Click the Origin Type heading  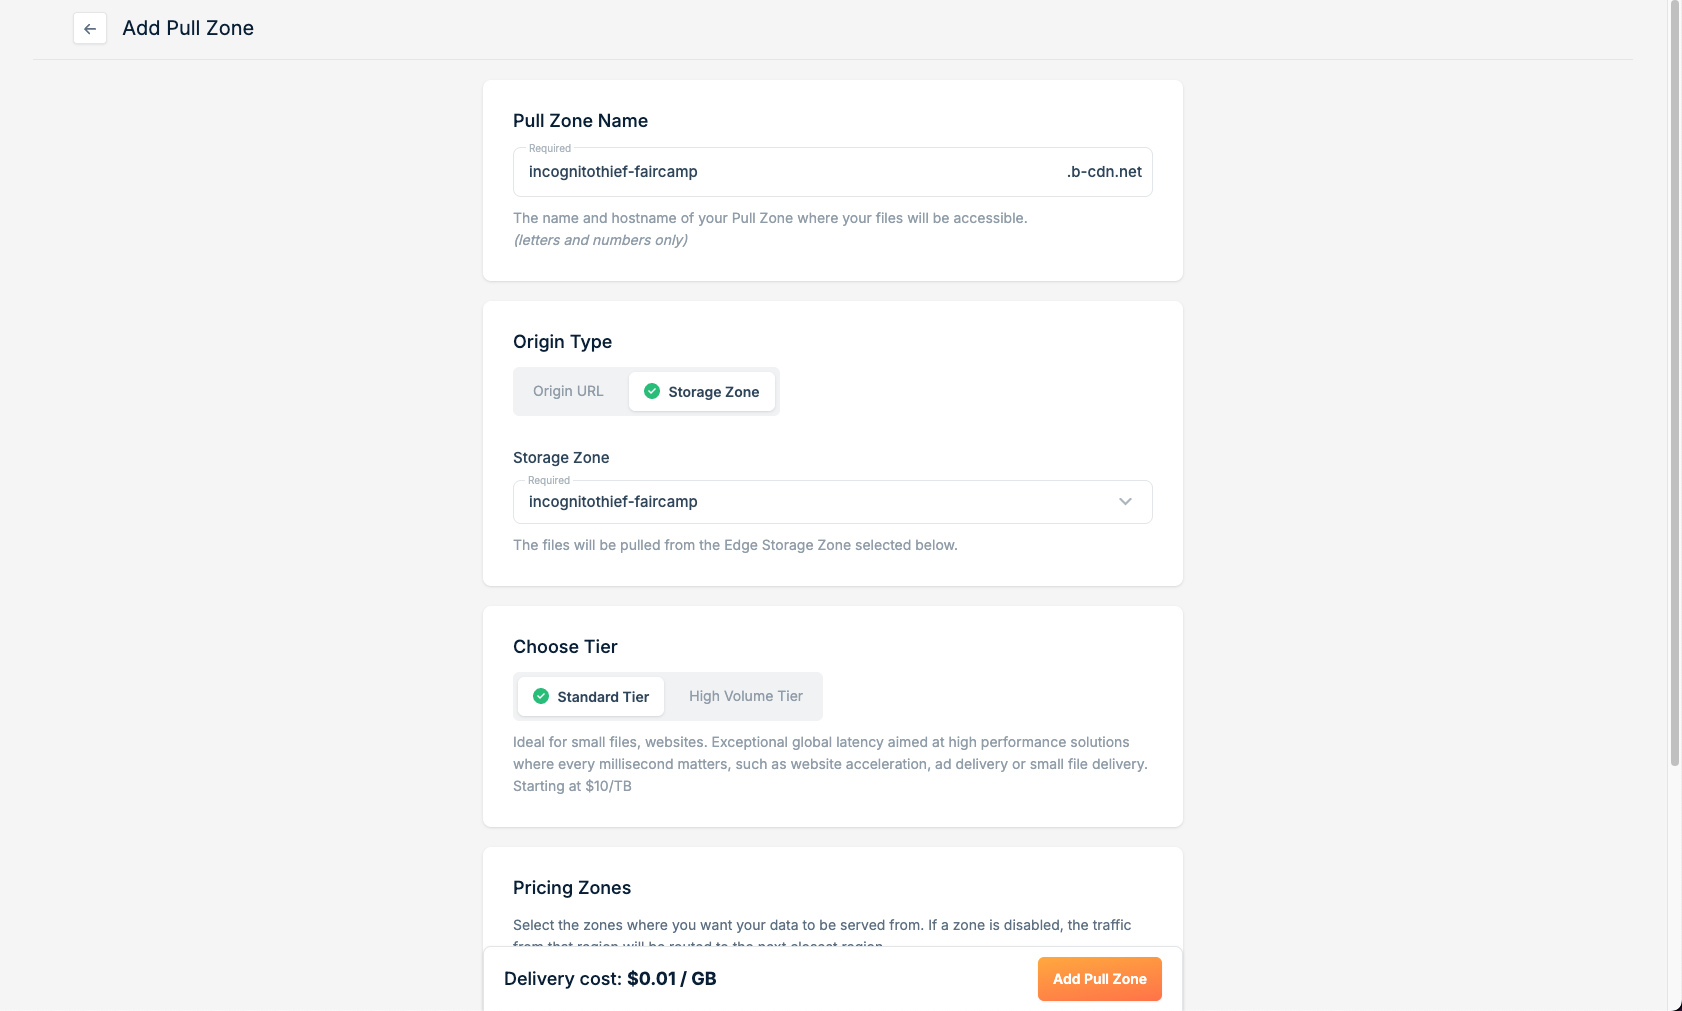pyautogui.click(x=562, y=342)
